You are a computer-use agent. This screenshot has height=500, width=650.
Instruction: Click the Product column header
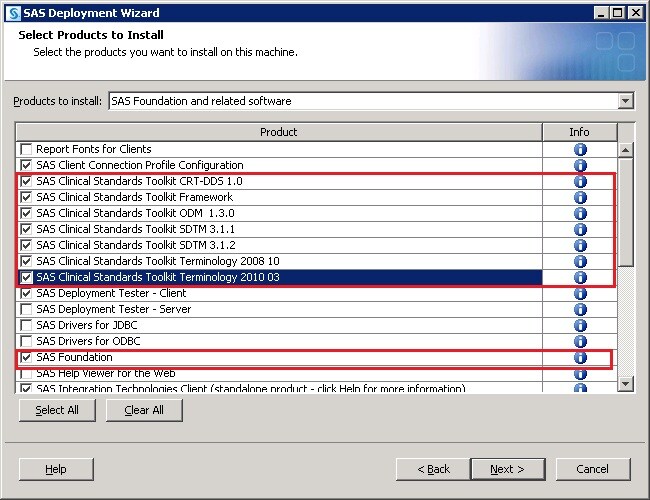click(278, 132)
